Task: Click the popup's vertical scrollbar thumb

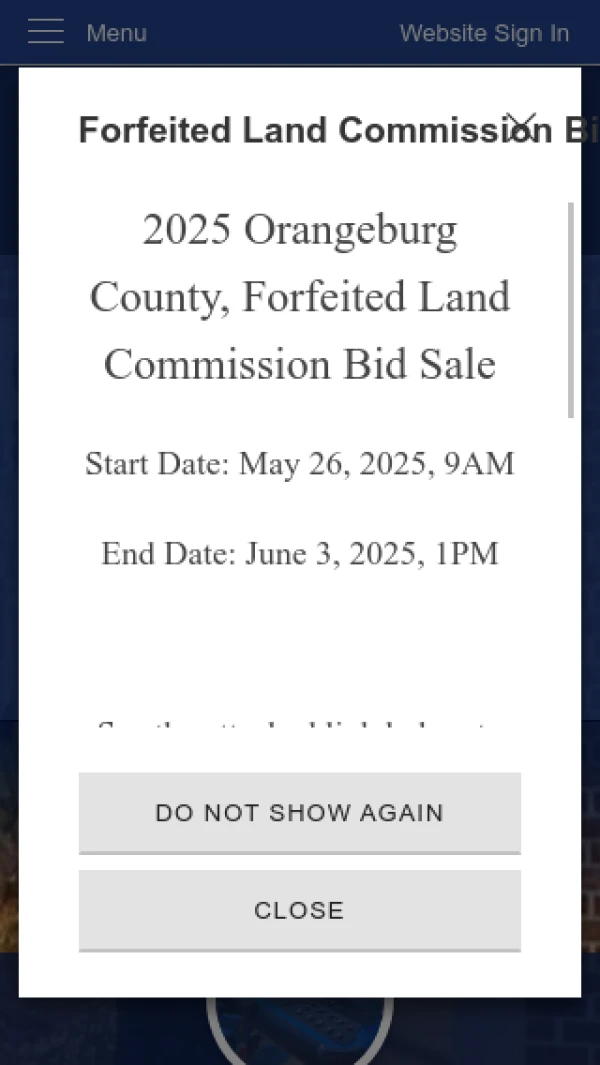Action: coord(571,310)
